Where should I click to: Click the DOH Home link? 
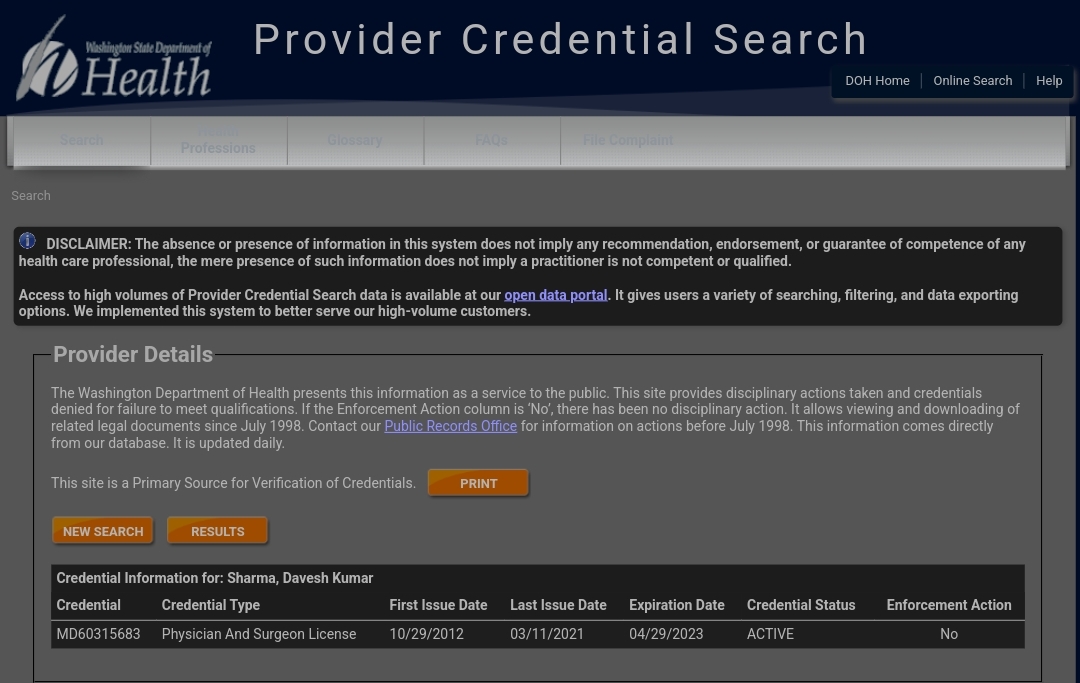pos(878,81)
